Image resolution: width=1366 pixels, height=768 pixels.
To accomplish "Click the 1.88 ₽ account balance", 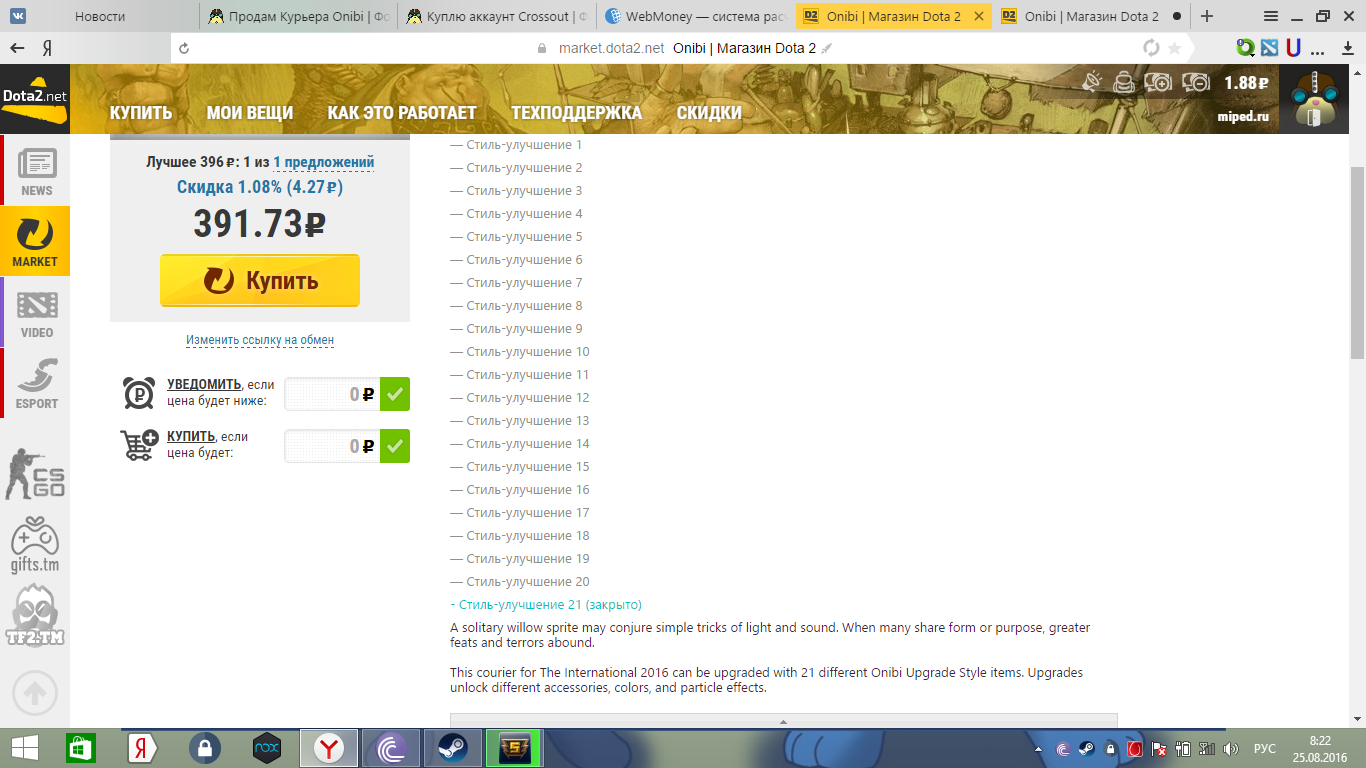I will click(x=1246, y=84).
